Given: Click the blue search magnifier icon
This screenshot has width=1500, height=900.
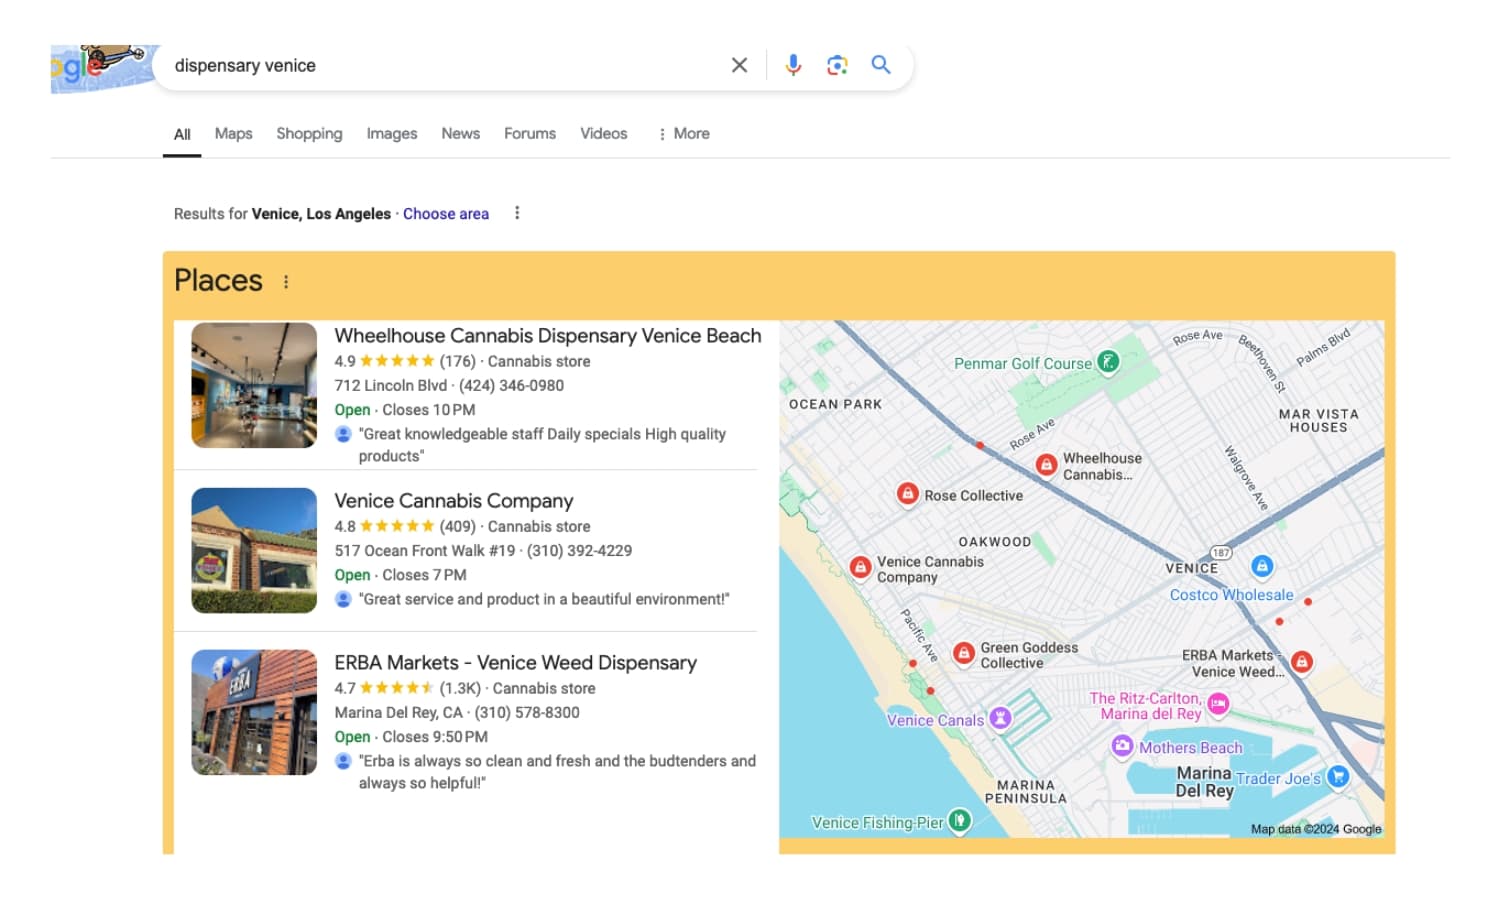Looking at the screenshot, I should 881,64.
